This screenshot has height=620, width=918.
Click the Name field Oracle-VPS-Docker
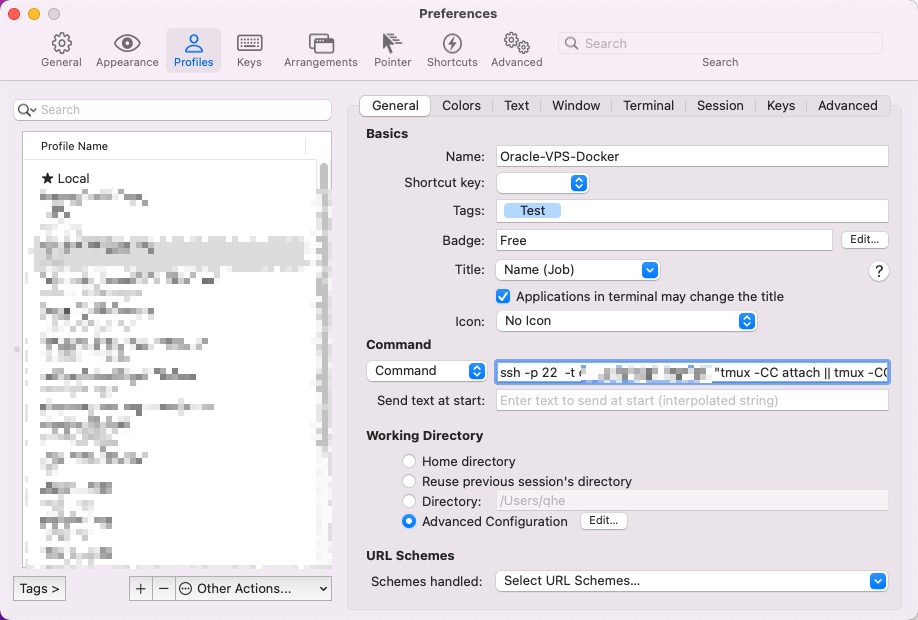tap(692, 156)
